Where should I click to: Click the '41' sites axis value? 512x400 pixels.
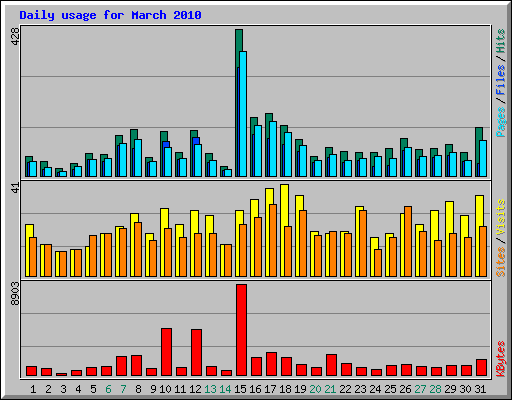point(15,188)
